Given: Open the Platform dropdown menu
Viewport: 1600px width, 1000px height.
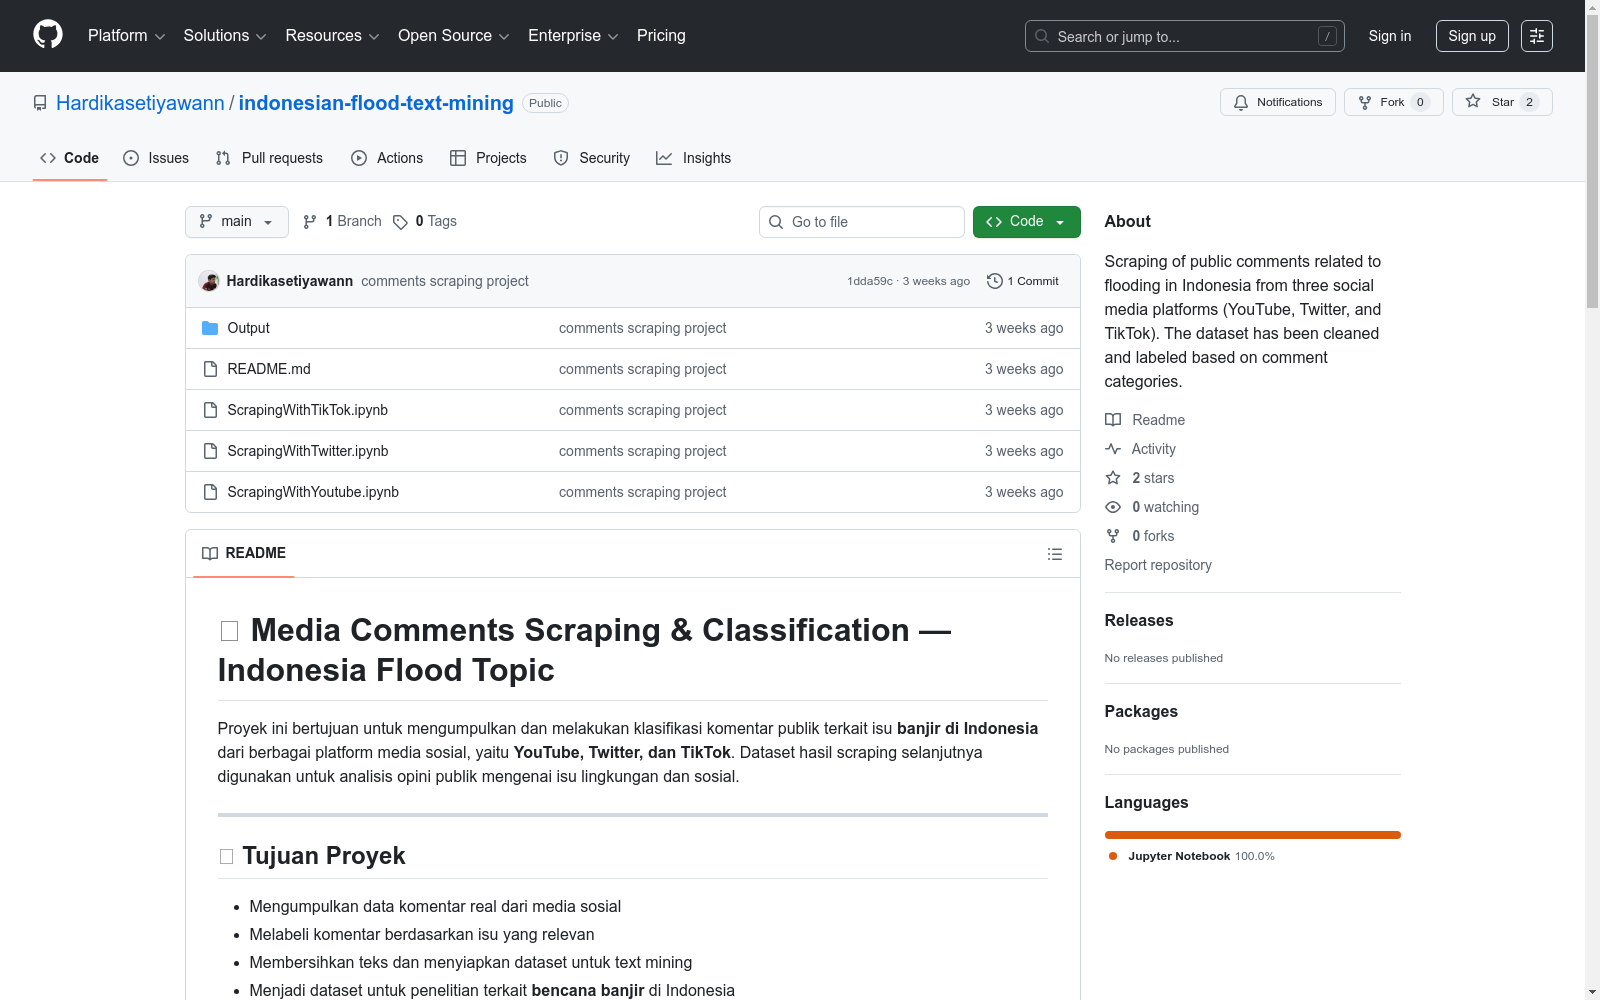Looking at the screenshot, I should click(x=126, y=36).
